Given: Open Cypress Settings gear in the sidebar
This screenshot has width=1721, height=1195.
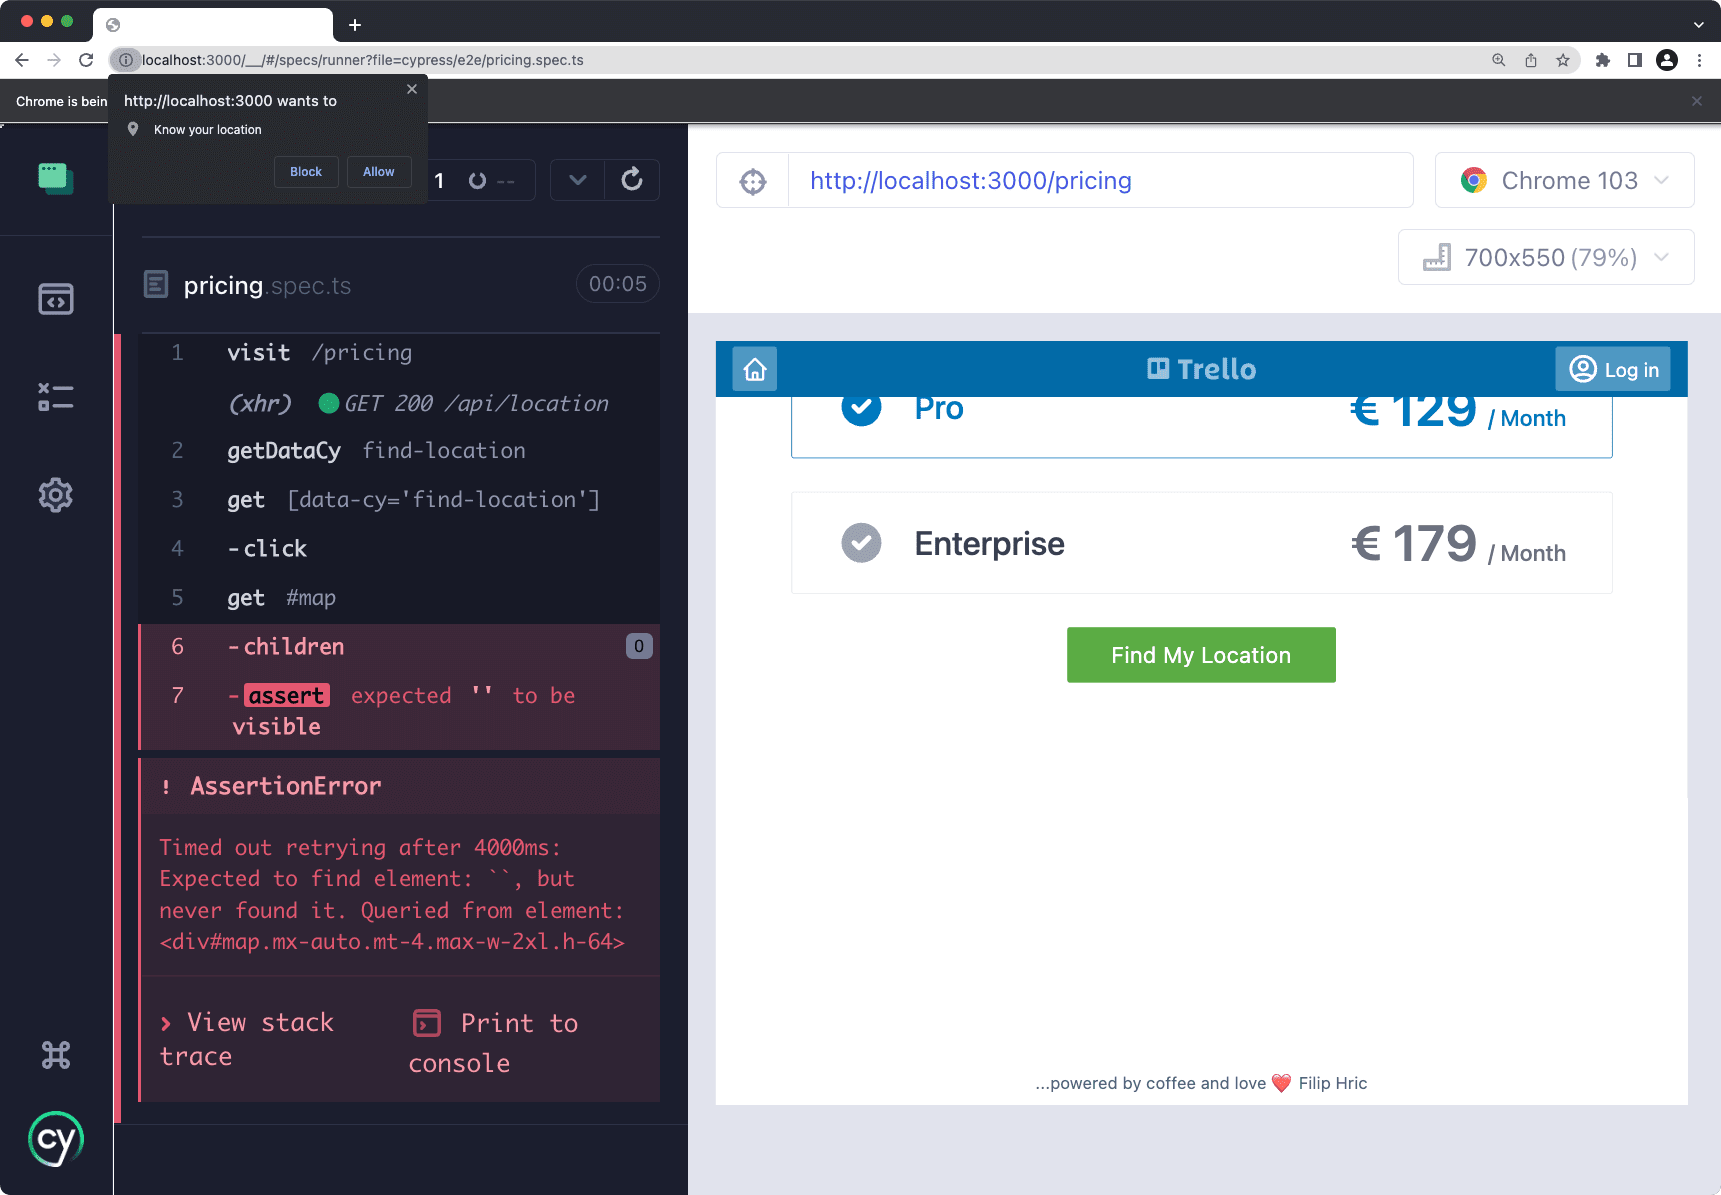Looking at the screenshot, I should pyautogui.click(x=56, y=495).
